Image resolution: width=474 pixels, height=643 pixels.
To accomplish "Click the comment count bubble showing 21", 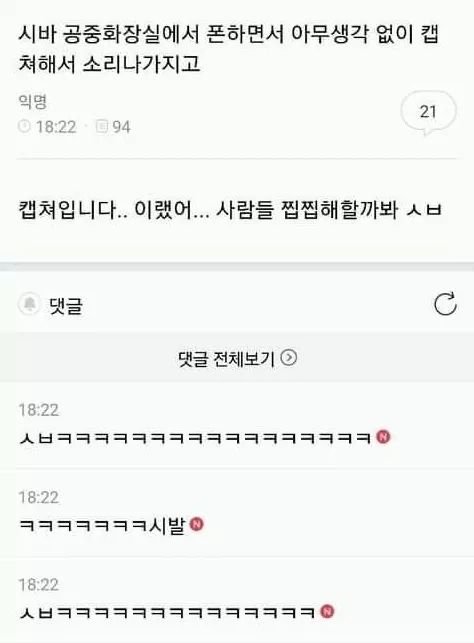I will [428, 113].
